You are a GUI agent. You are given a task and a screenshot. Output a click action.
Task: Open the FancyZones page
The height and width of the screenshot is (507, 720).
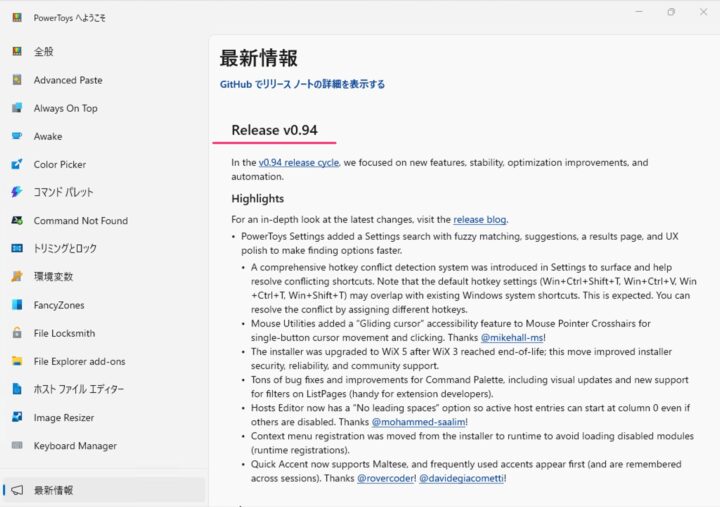(x=104, y=304)
